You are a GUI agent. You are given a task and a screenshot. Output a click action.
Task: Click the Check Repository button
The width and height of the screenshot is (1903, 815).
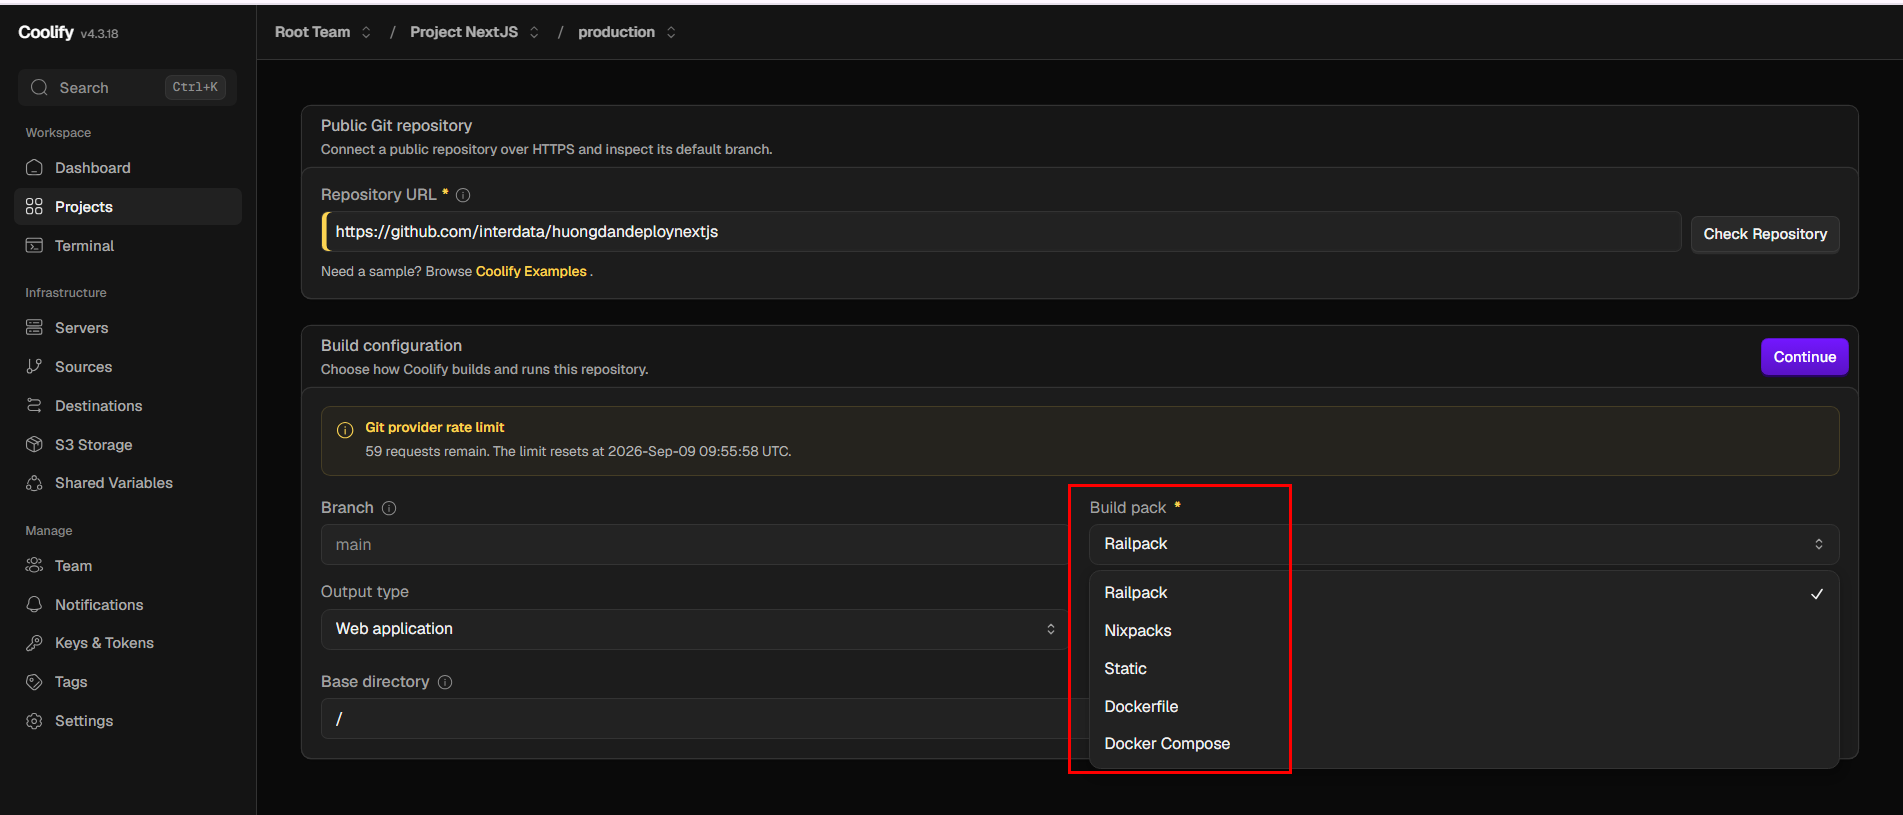click(x=1765, y=234)
